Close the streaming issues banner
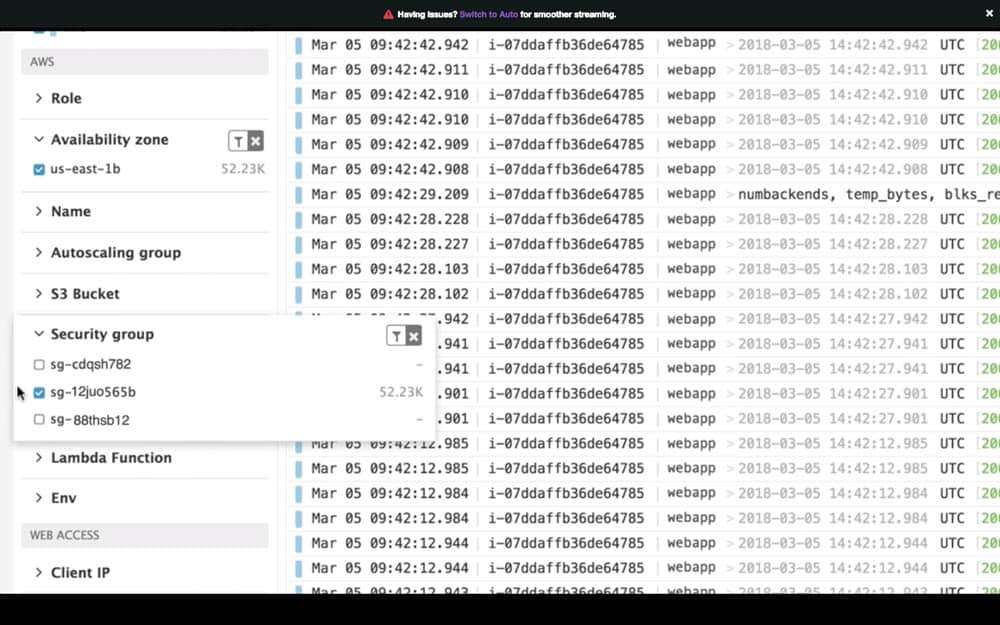The image size is (1000, 625). (x=989, y=14)
